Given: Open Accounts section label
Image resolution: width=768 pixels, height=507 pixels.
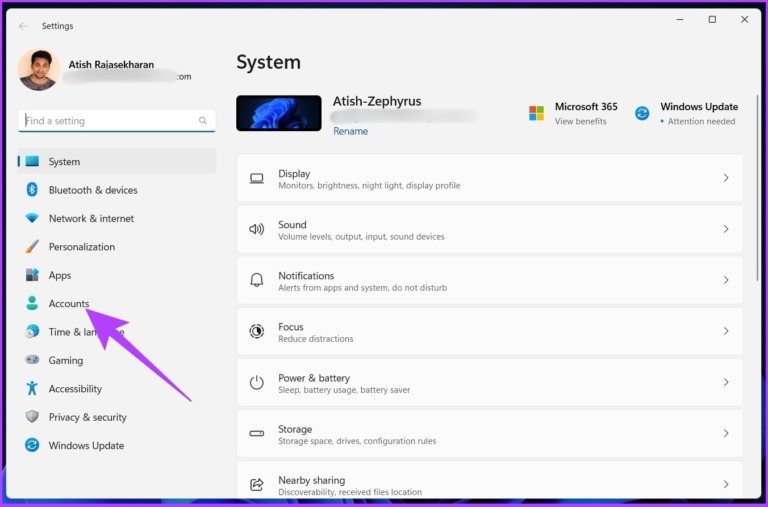Looking at the screenshot, I should [69, 304].
